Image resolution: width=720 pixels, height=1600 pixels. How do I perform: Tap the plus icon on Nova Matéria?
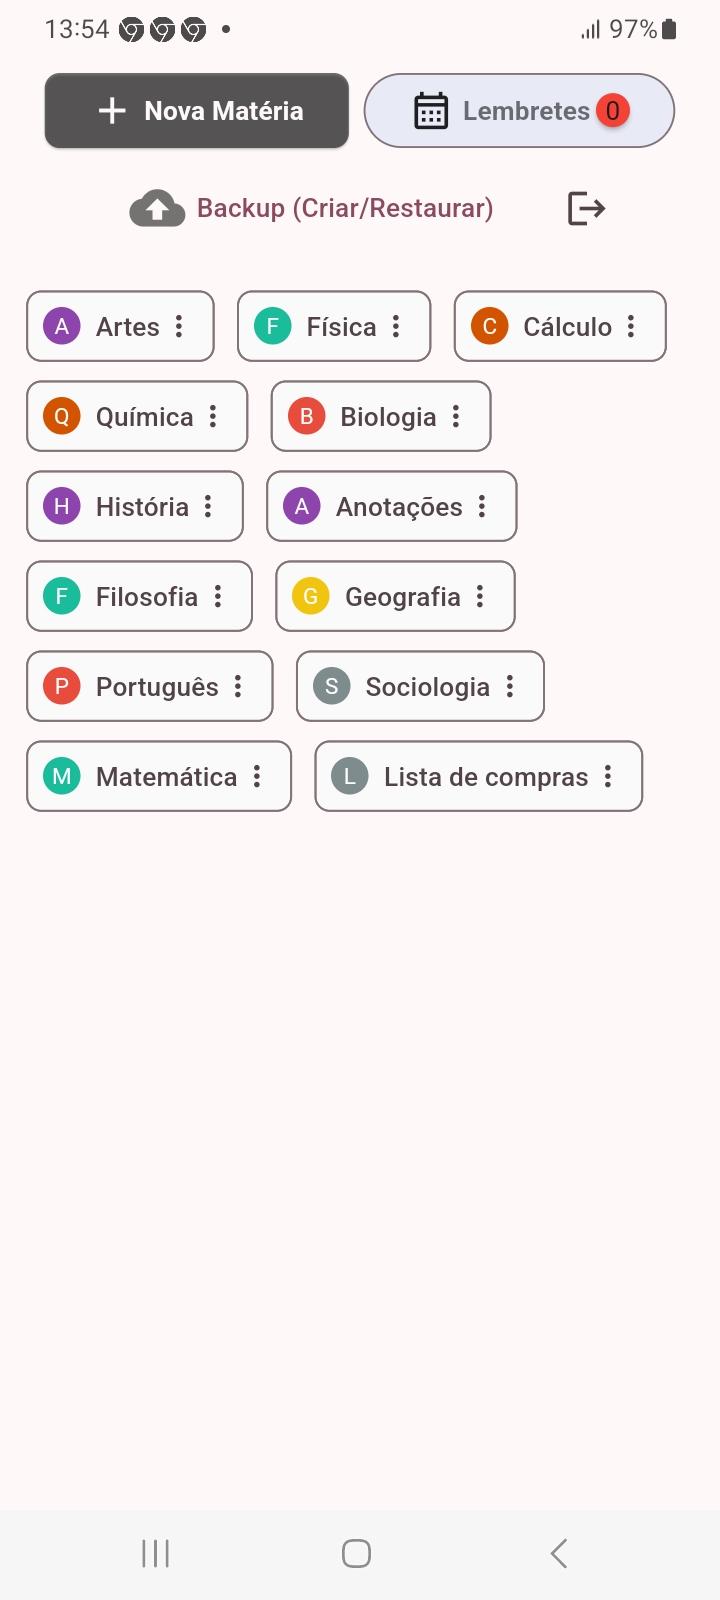pyautogui.click(x=112, y=111)
